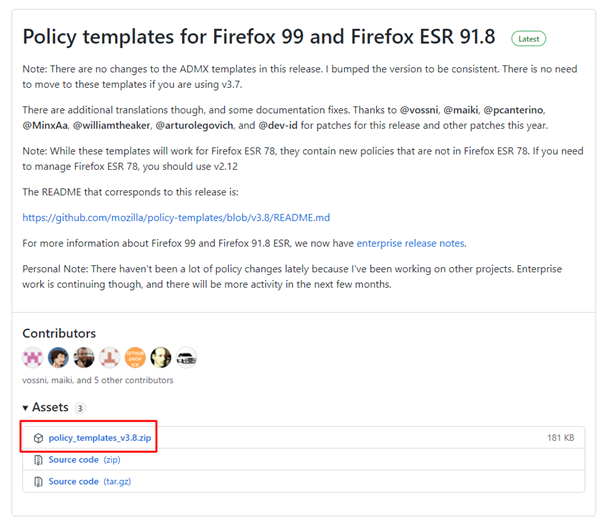Open the @MinxAa mention
The width and height of the screenshot is (600, 519).
point(45,126)
